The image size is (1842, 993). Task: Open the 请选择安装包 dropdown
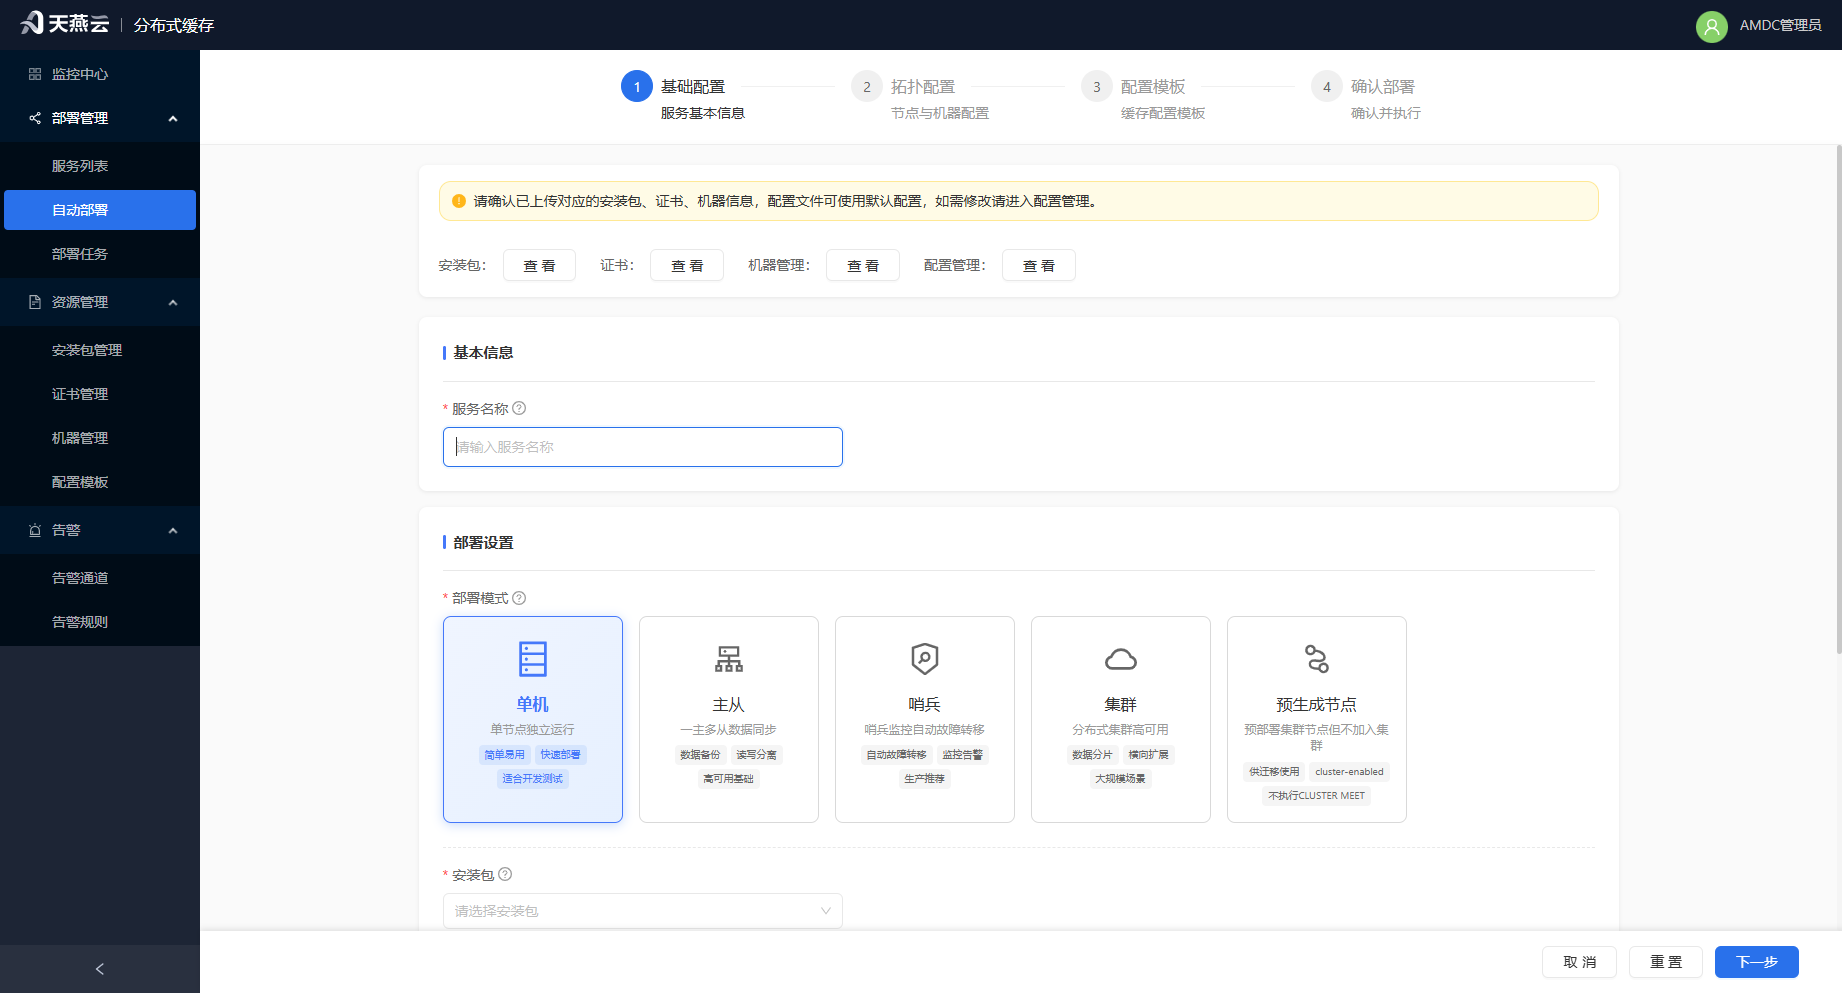point(643,911)
